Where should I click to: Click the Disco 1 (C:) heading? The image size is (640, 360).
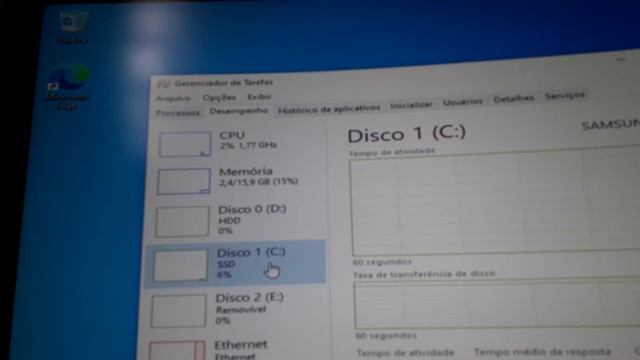coord(407,134)
